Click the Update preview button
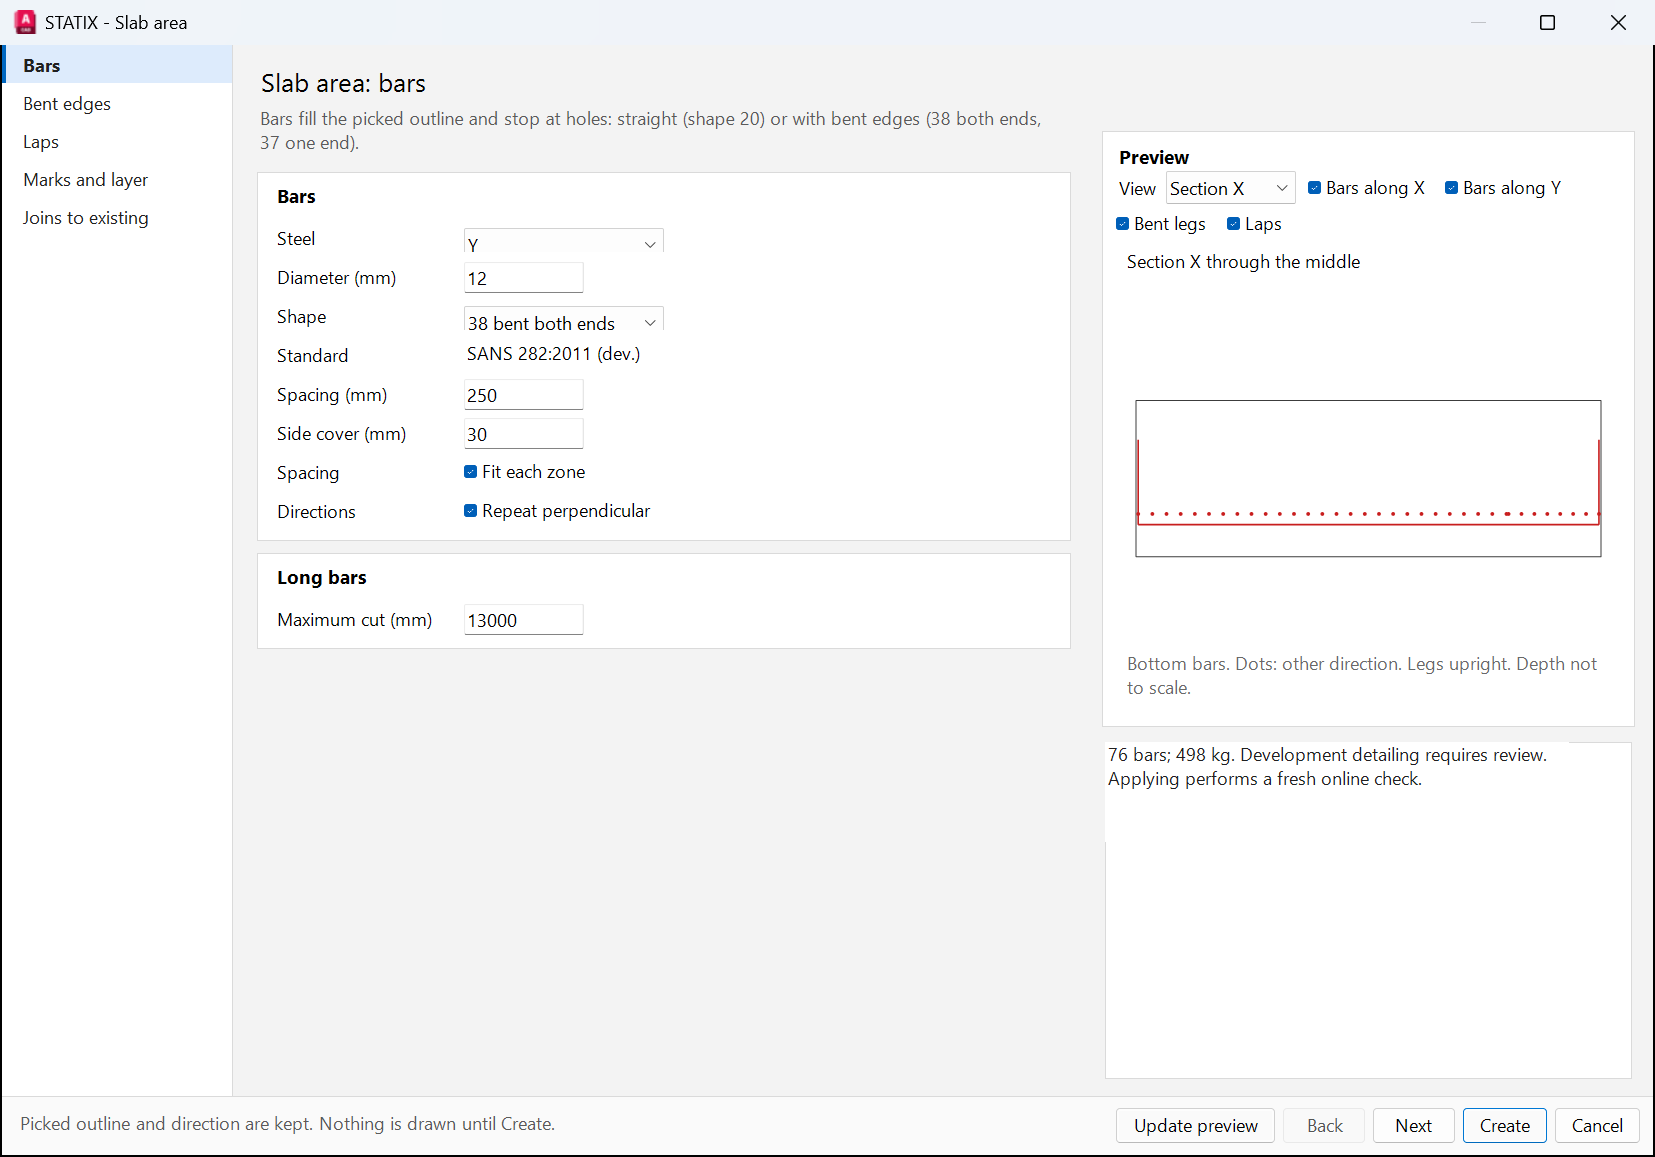1655x1157 pixels. pyautogui.click(x=1195, y=1125)
